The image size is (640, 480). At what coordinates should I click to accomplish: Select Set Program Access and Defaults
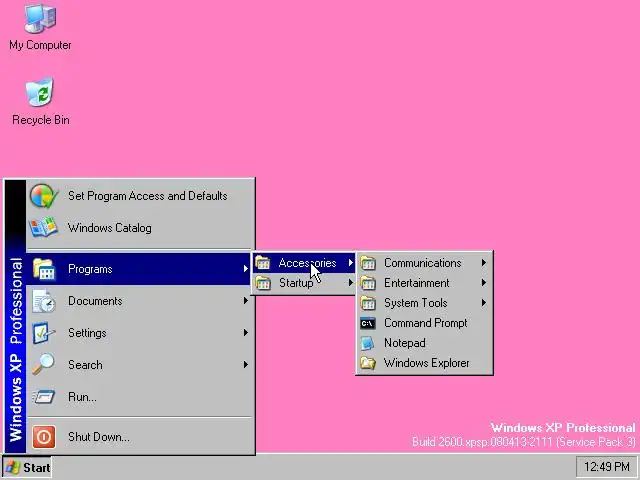[139, 196]
